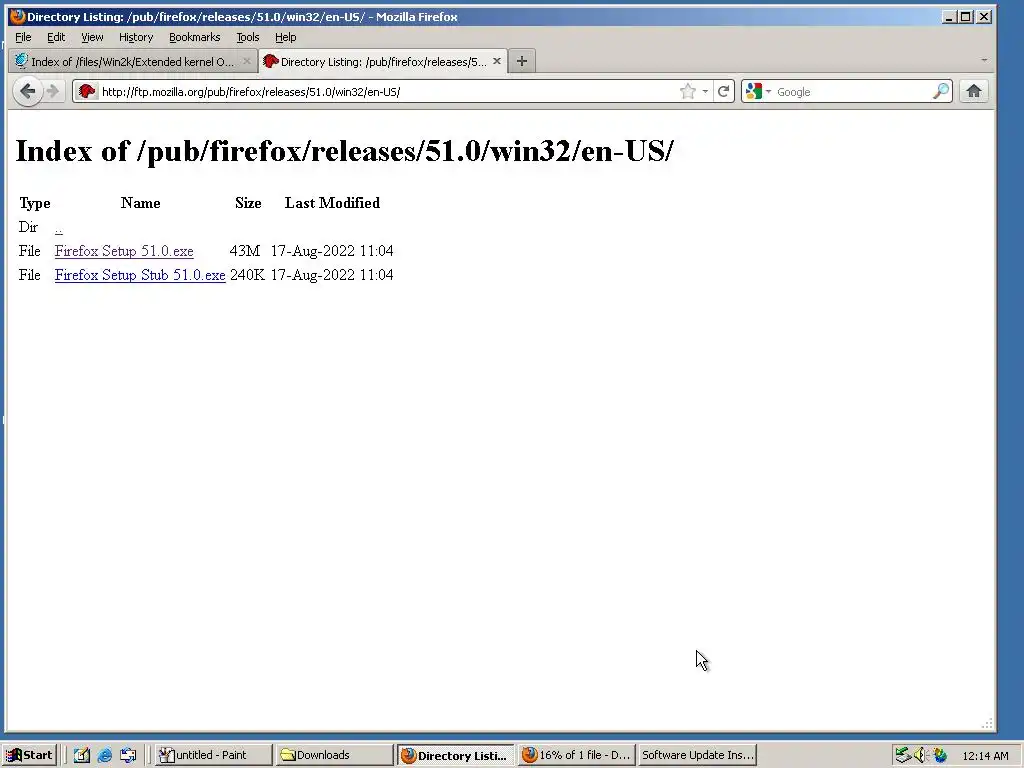The height and width of the screenshot is (768, 1024).
Task: Reload the current page
Action: point(723,91)
